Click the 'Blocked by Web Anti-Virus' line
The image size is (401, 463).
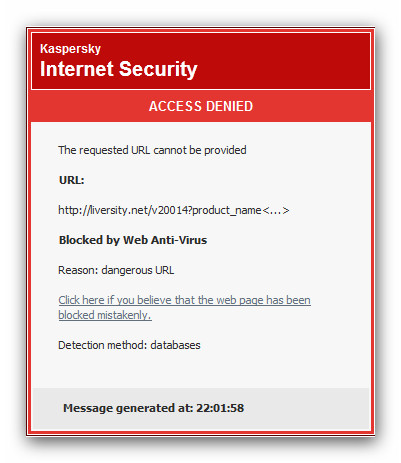coord(133,240)
